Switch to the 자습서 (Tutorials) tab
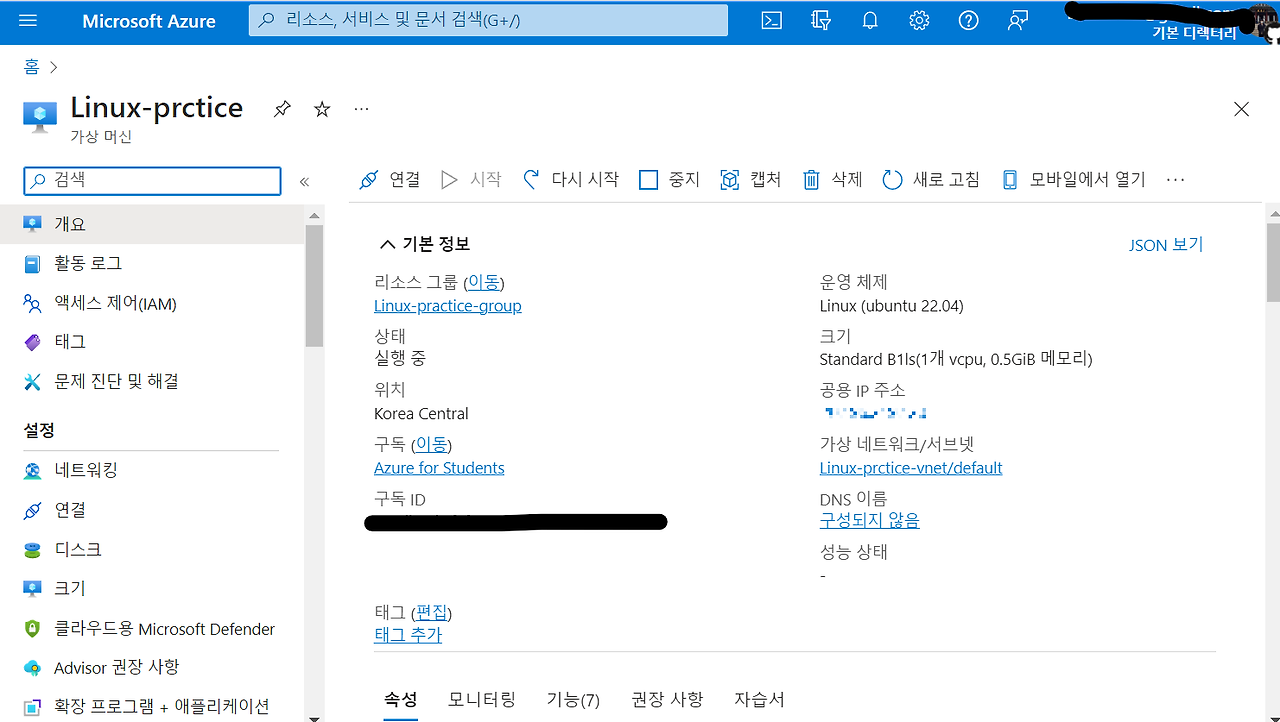Image resolution: width=1280 pixels, height=722 pixels. (759, 699)
